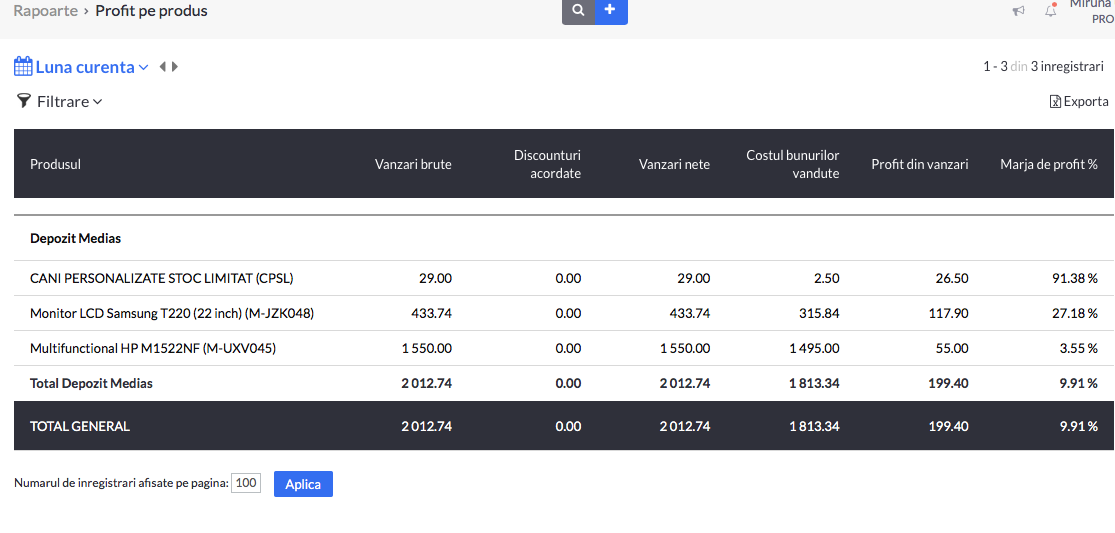This screenshot has width=1115, height=533.
Task: Go to Rapoarte in the breadcrumb
Action: point(46,11)
